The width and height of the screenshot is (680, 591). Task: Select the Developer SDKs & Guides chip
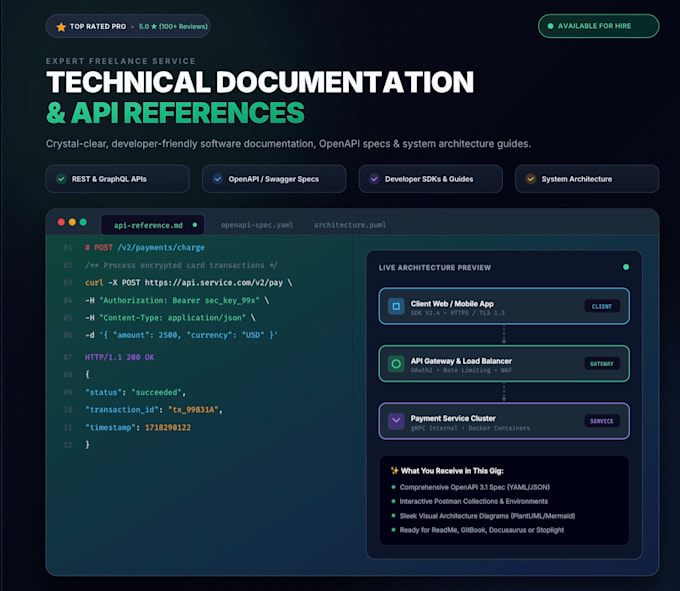(431, 179)
